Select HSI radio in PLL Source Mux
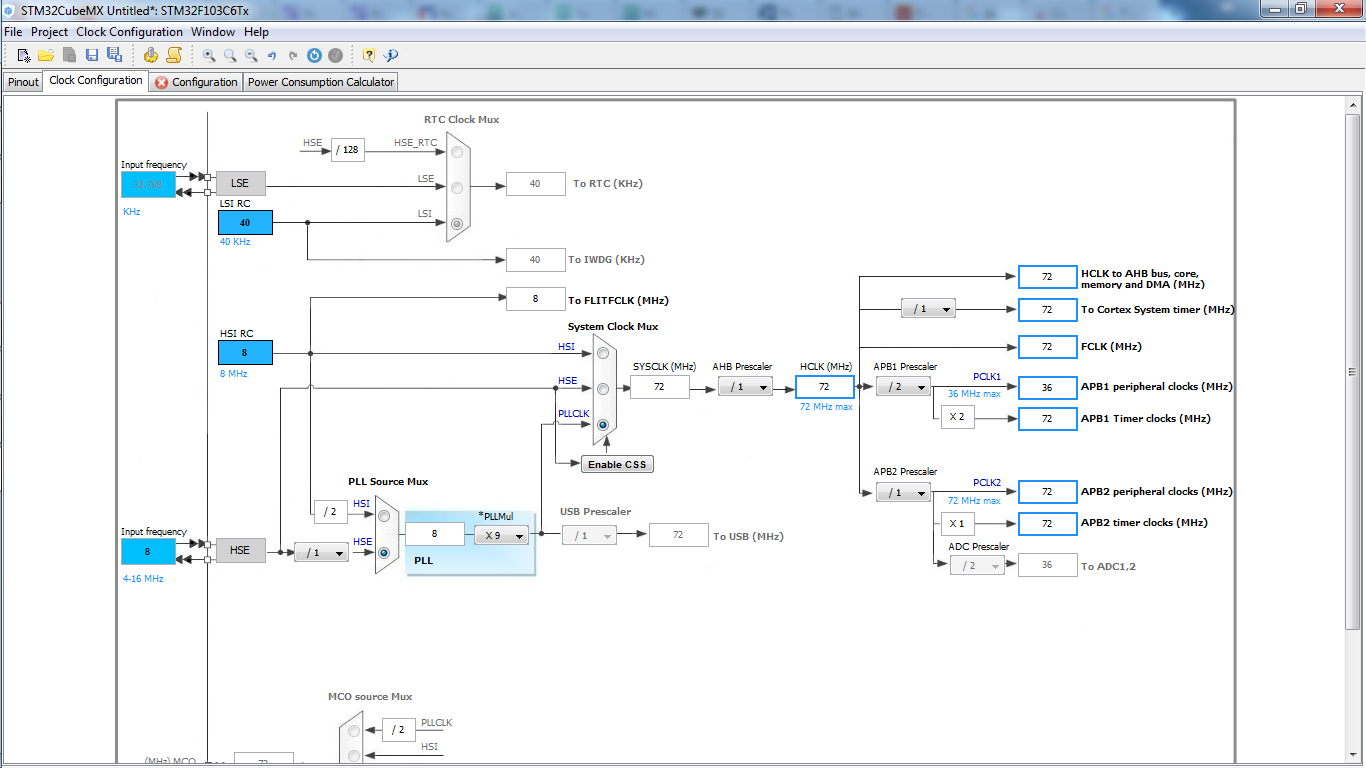 (x=383, y=516)
